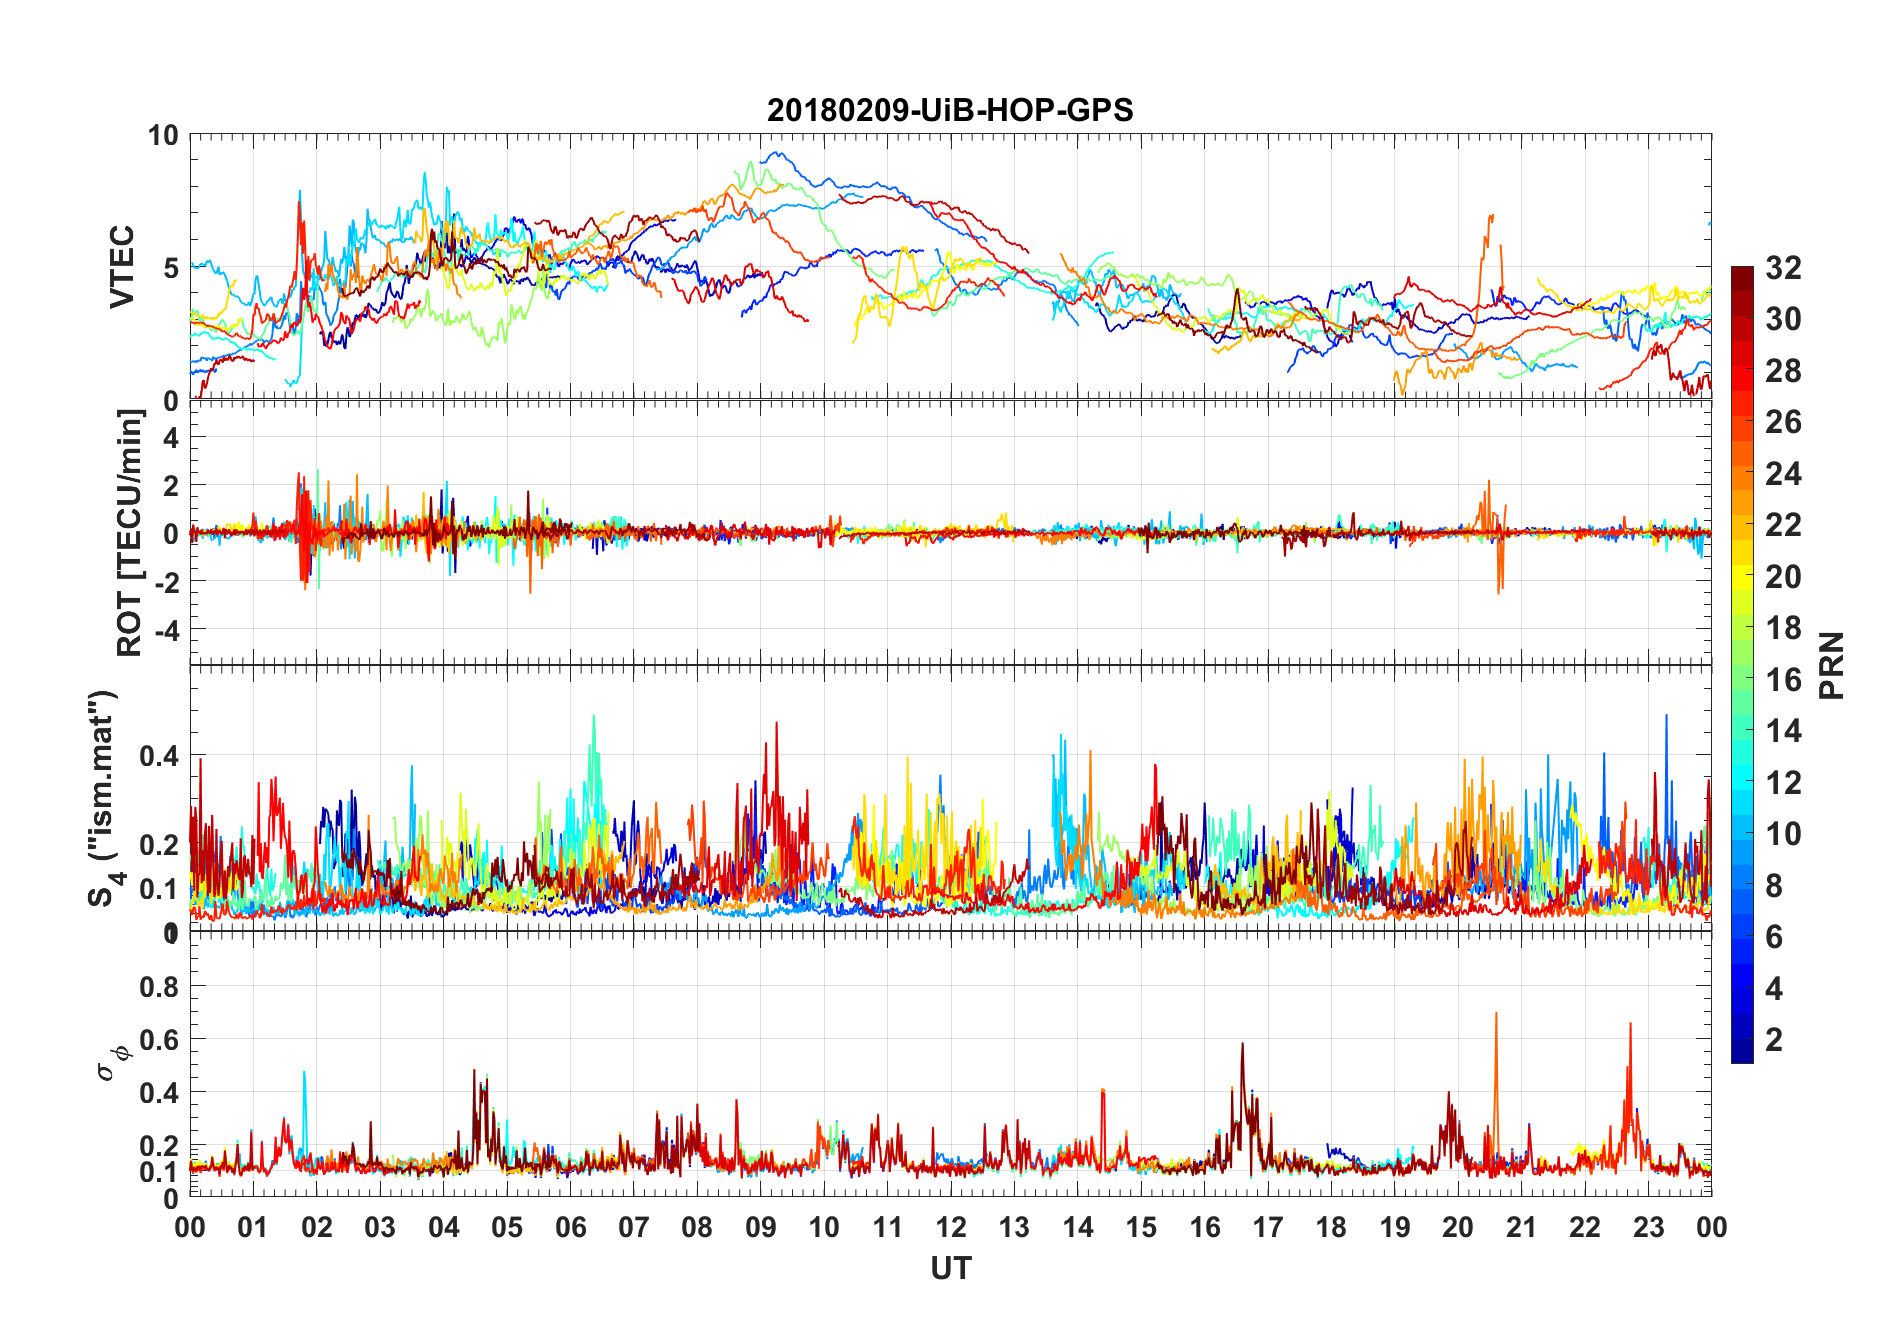Click the ROT axis tick label -2
This screenshot has height=1330, width=1902.
point(167,582)
